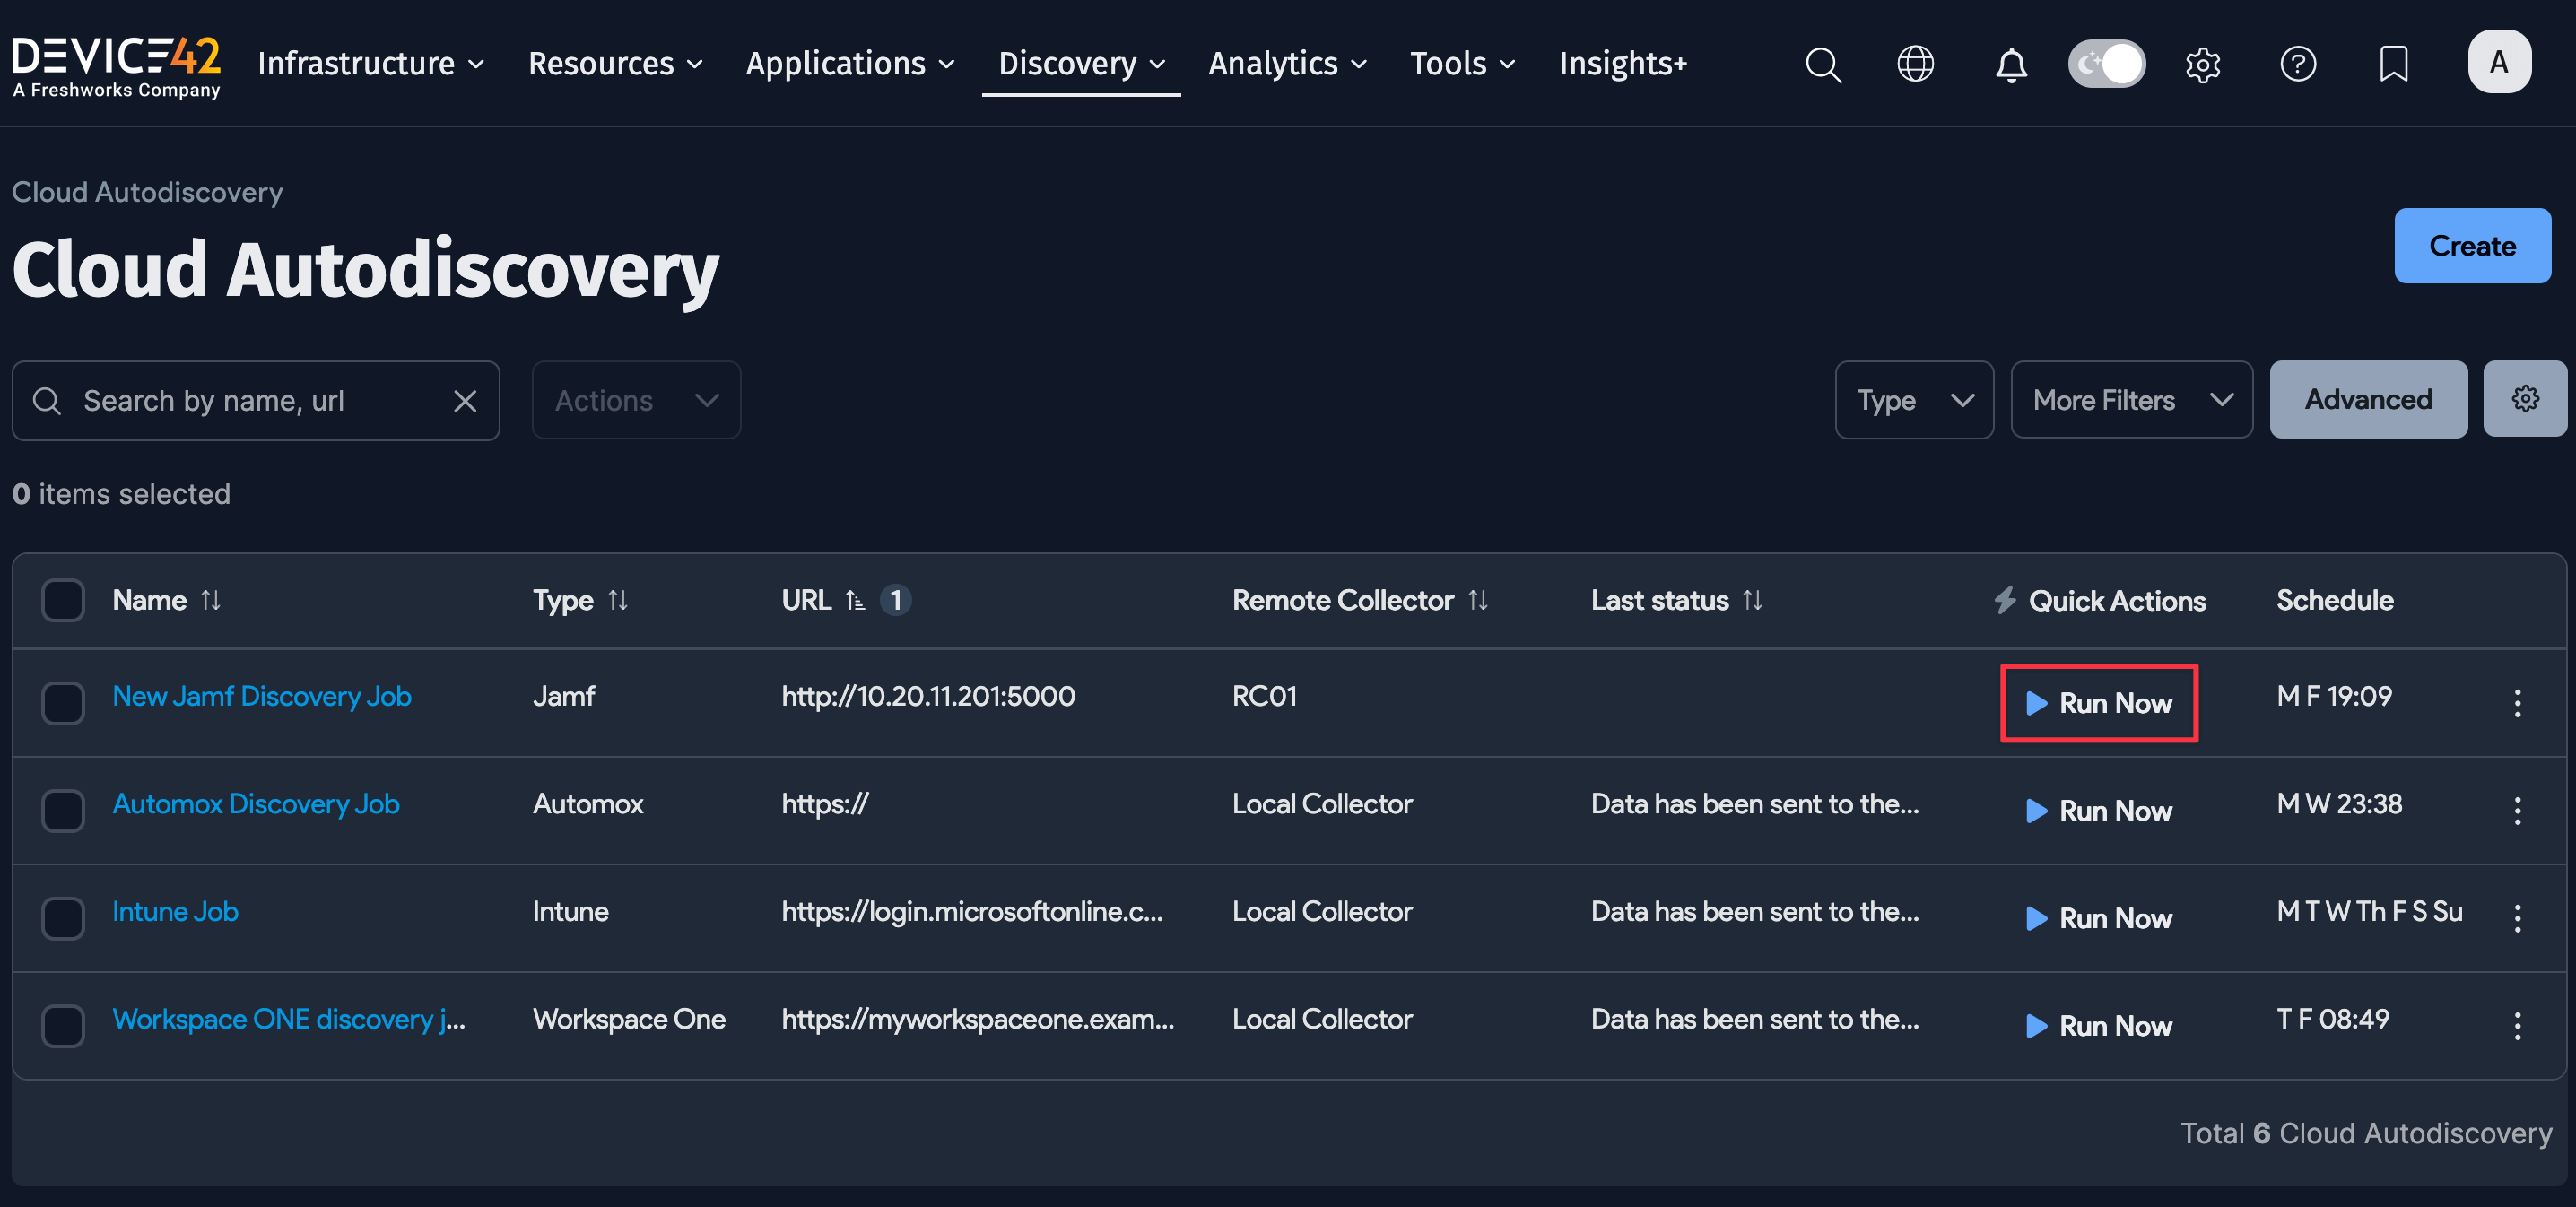Open the Type filter dropdown
Image resolution: width=2576 pixels, height=1207 pixels.
(1914, 399)
